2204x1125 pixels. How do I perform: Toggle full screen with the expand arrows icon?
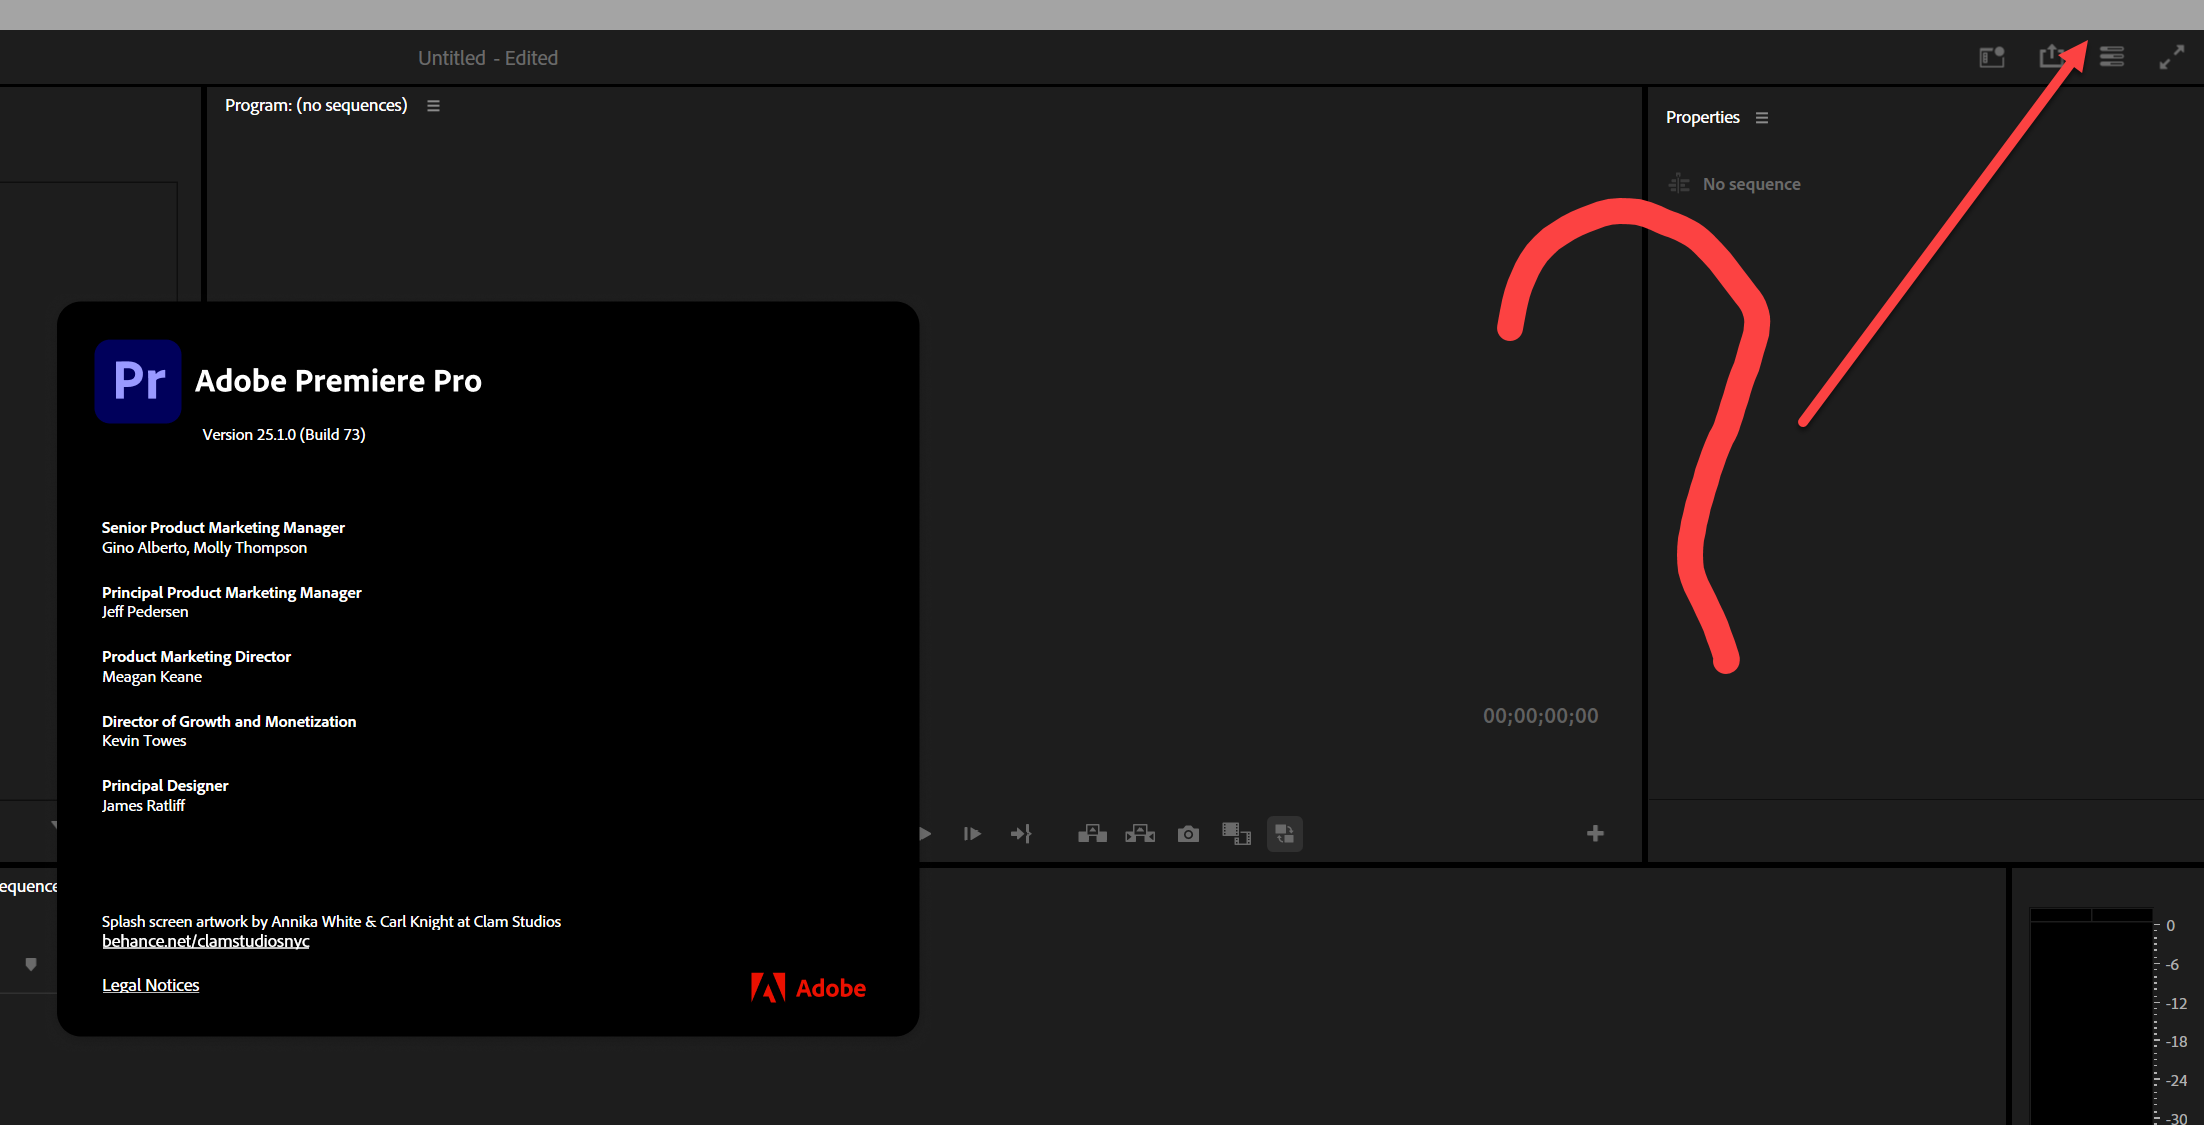tap(2171, 57)
